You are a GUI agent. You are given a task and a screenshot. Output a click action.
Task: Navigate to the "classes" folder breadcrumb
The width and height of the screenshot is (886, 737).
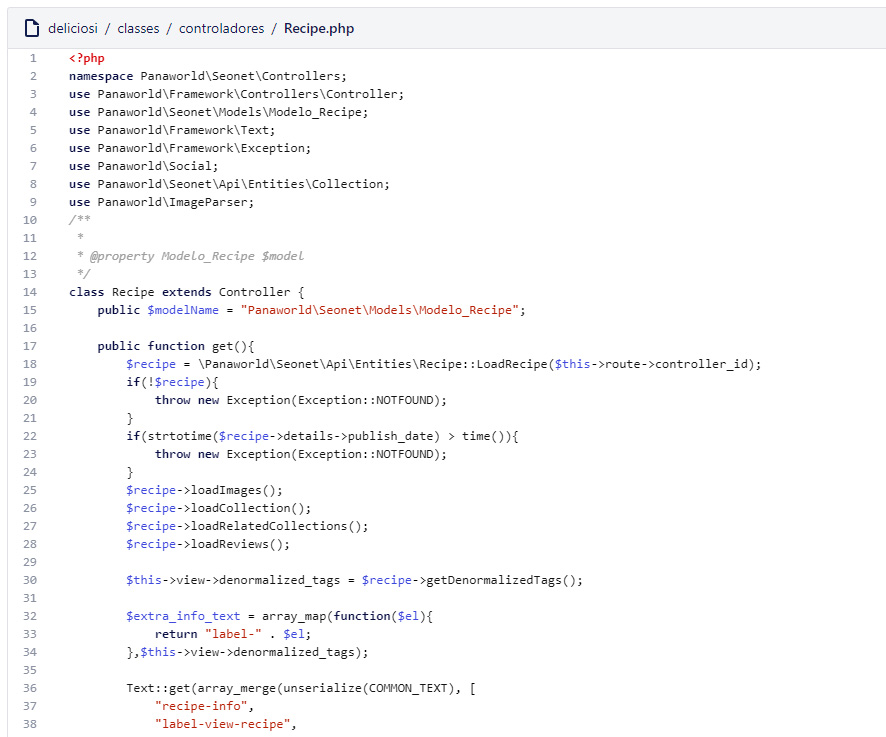point(138,28)
